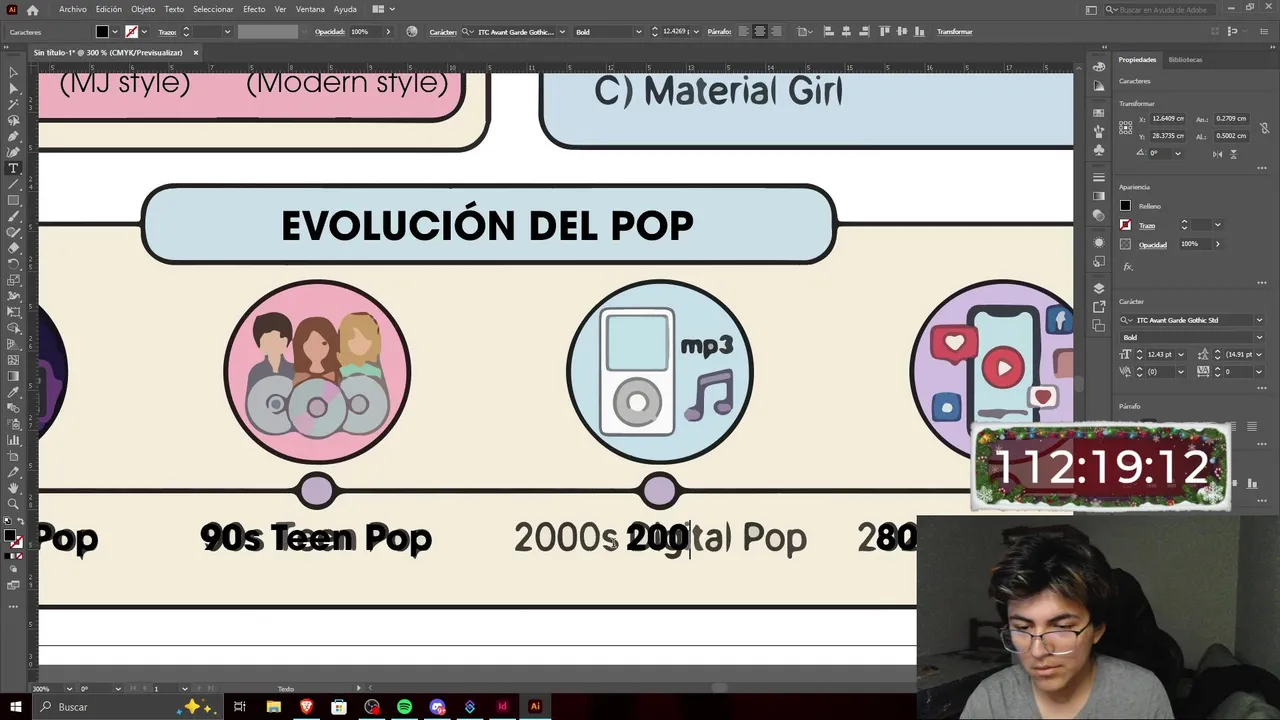1280x720 pixels.
Task: Click Párrafo link in control bar
Action: coord(719,32)
